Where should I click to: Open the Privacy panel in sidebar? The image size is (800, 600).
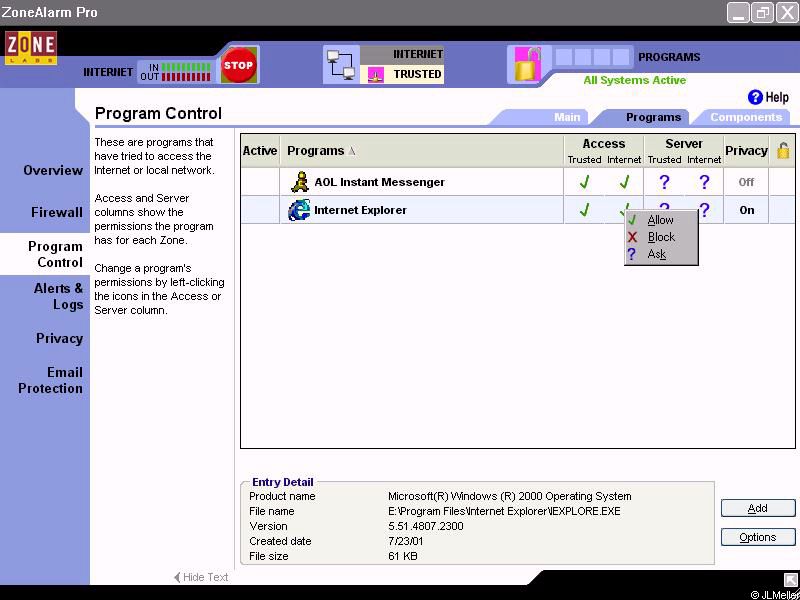(x=59, y=338)
